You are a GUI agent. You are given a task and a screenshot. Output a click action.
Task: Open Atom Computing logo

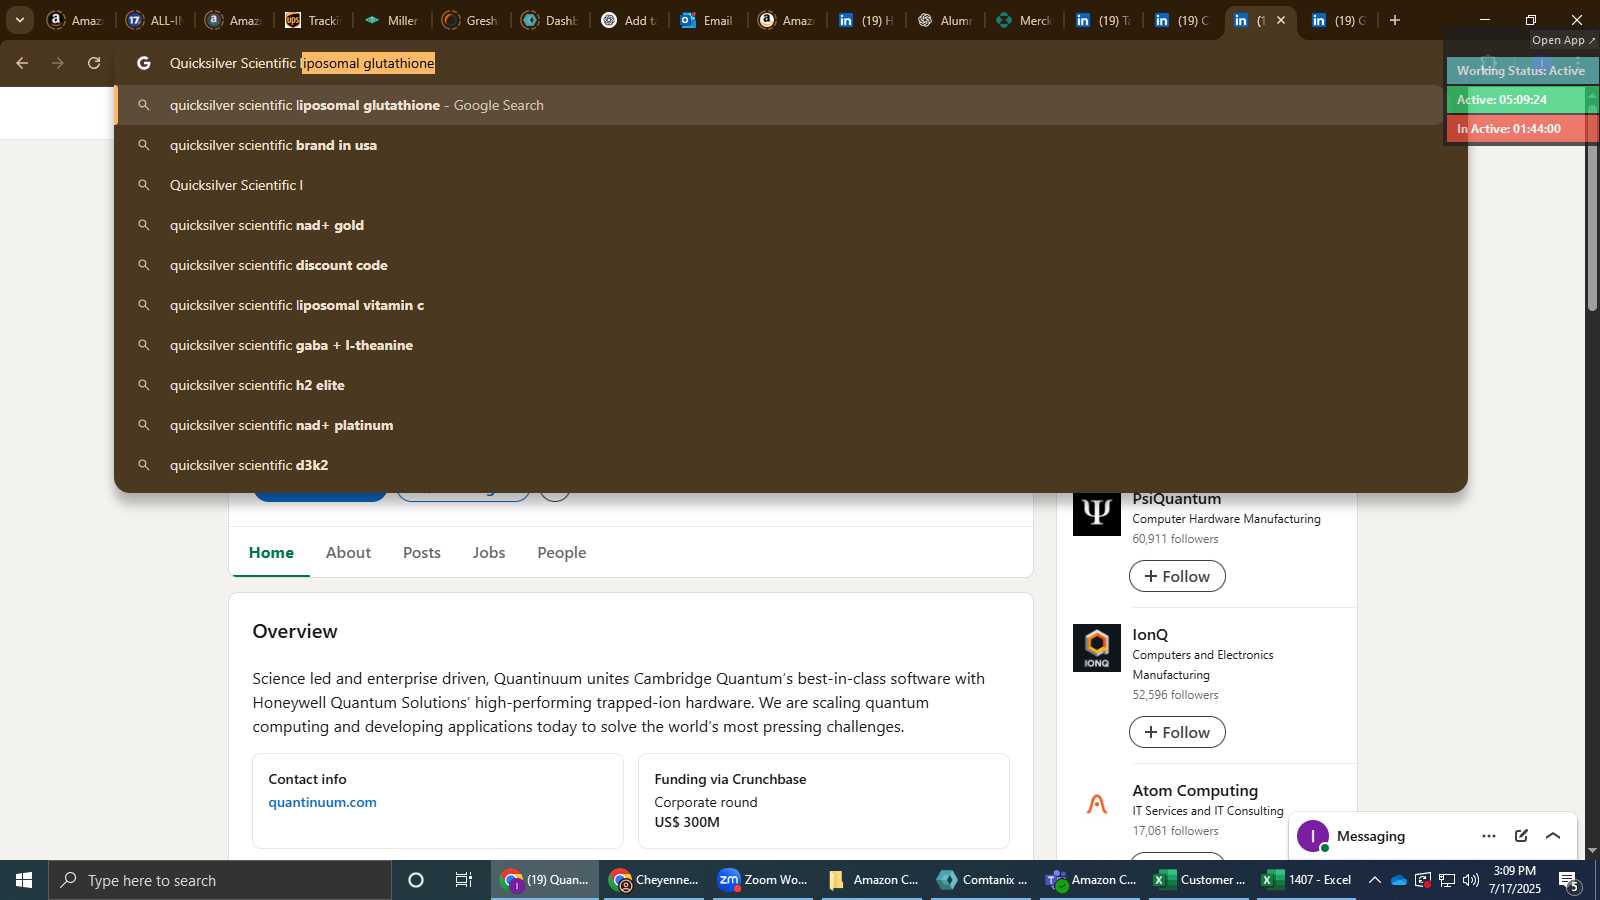click(x=1097, y=804)
